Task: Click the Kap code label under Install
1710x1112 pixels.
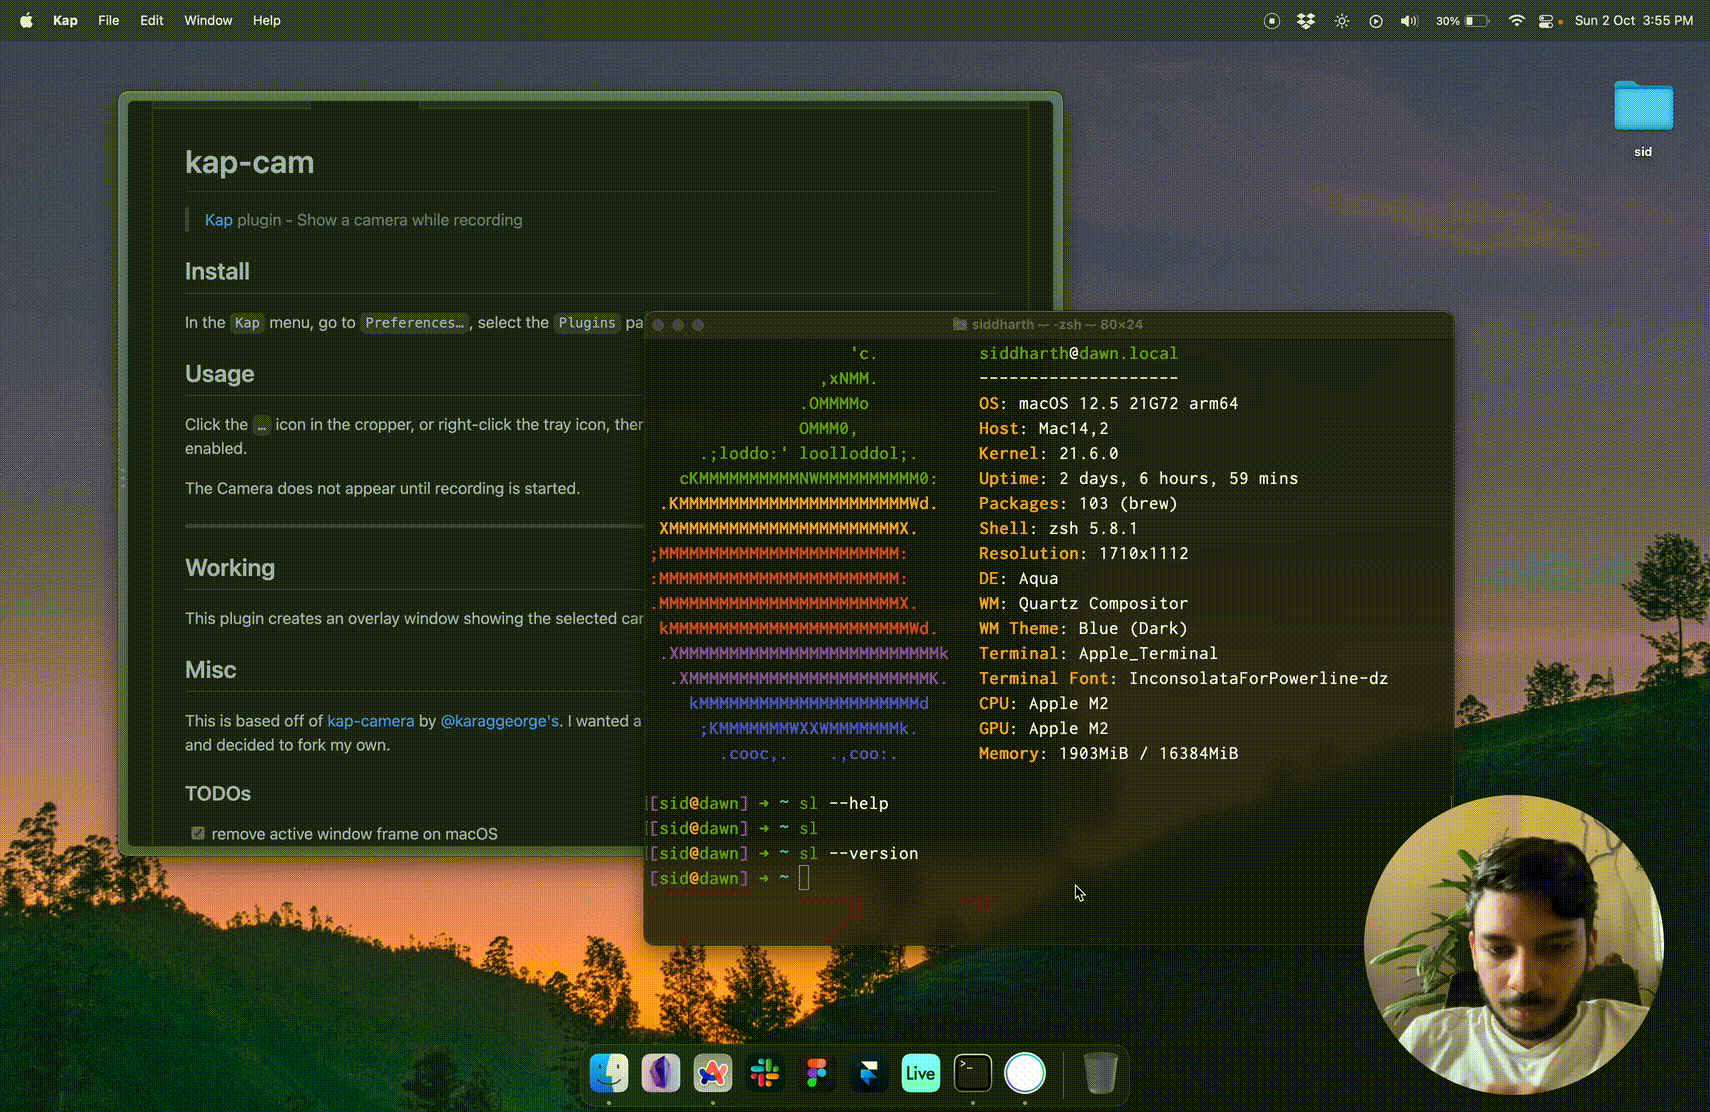Action: click(x=247, y=323)
